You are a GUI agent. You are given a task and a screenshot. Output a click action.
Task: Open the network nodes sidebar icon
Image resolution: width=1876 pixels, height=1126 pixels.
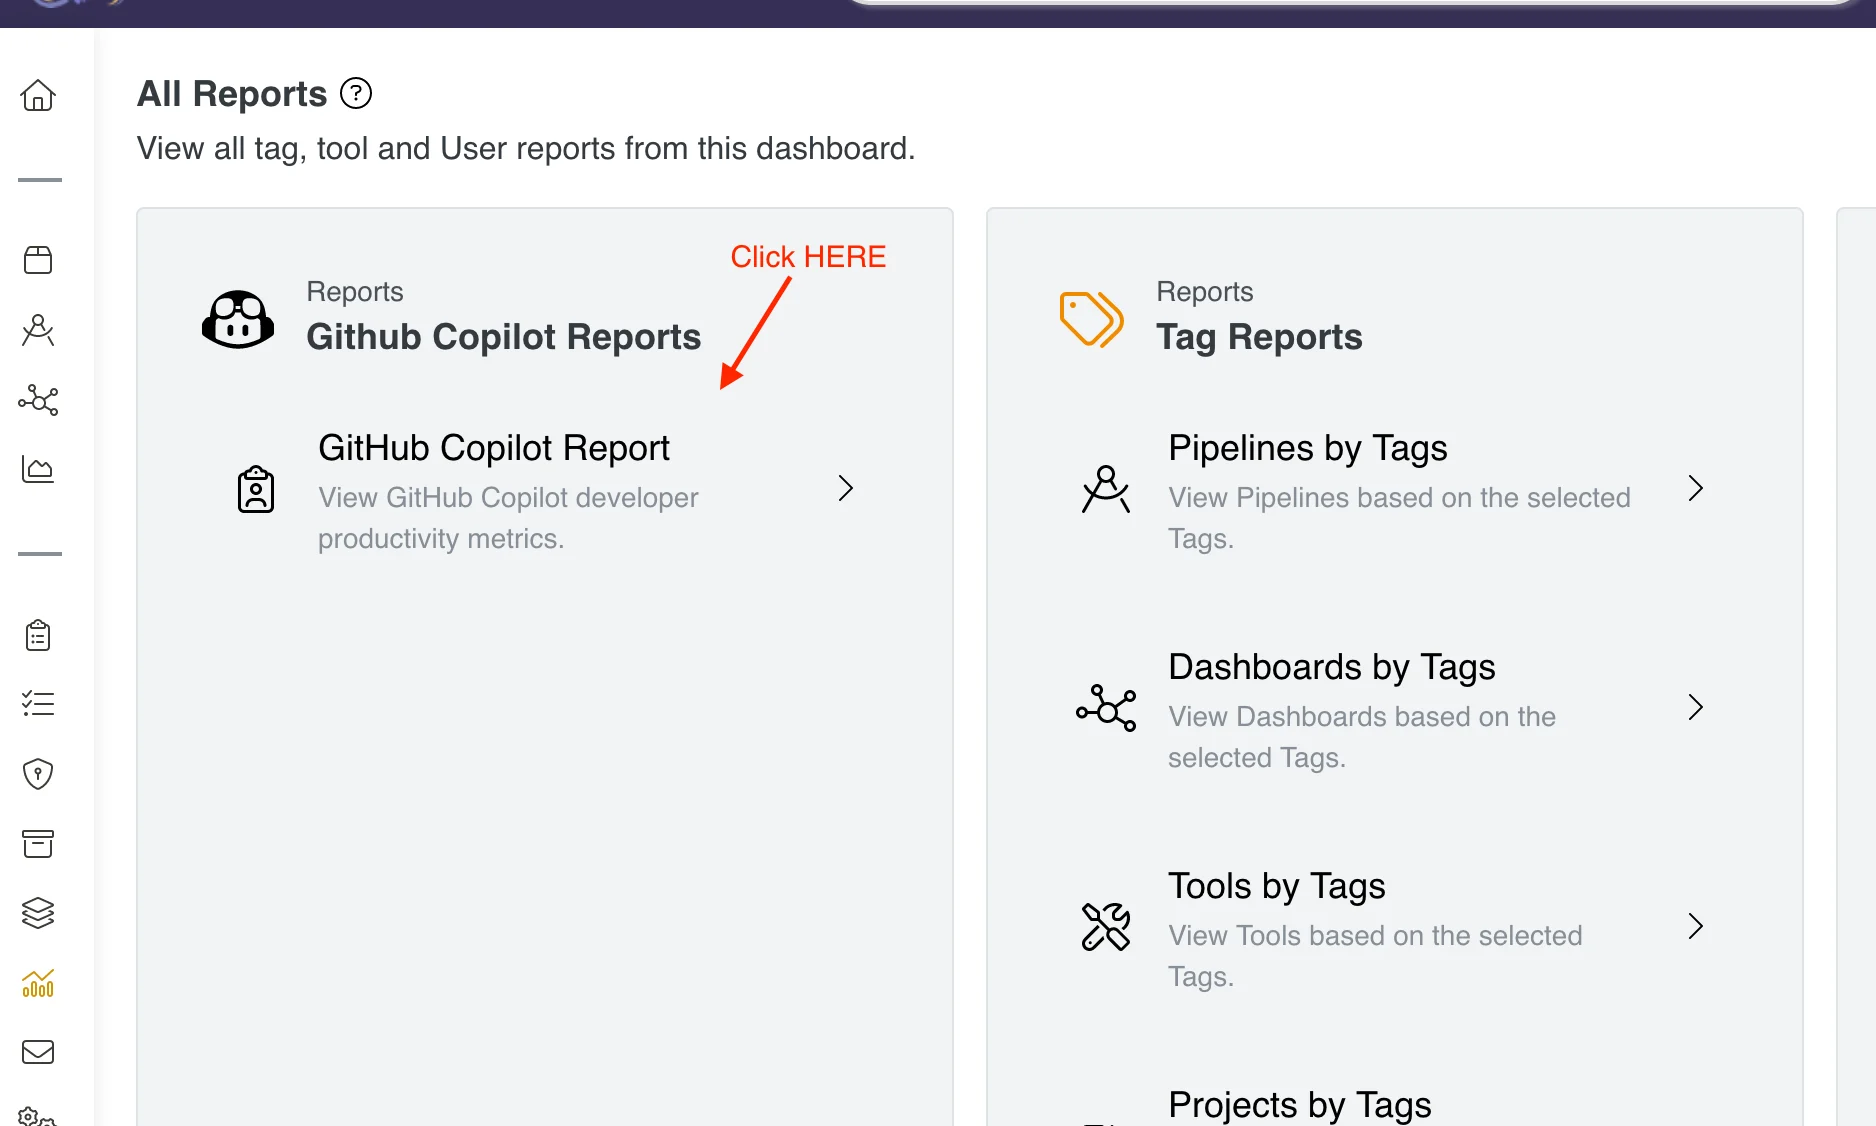point(38,400)
